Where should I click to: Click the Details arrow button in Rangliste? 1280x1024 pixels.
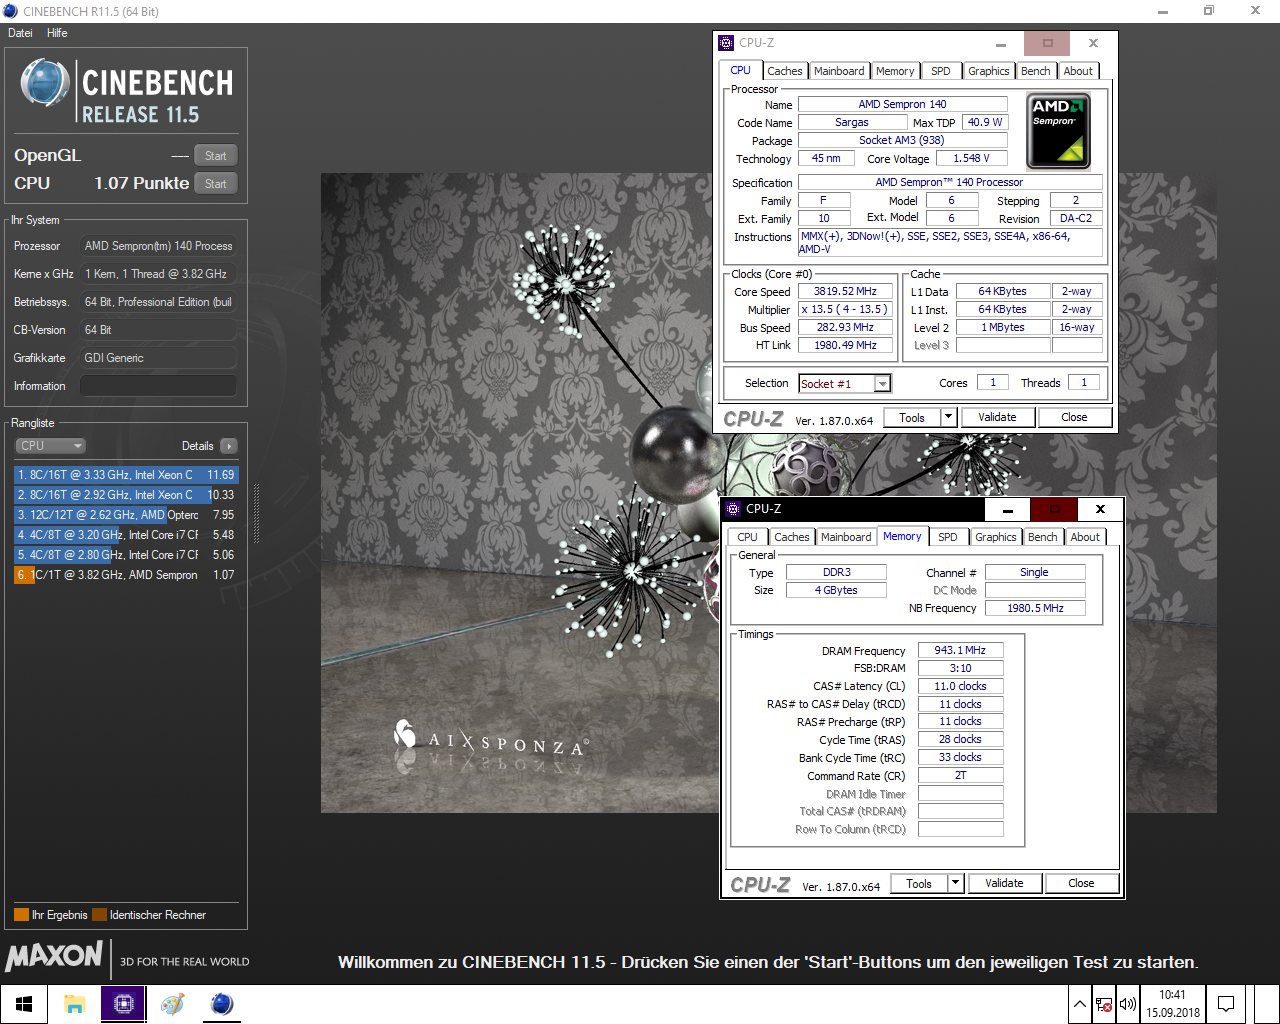[229, 446]
